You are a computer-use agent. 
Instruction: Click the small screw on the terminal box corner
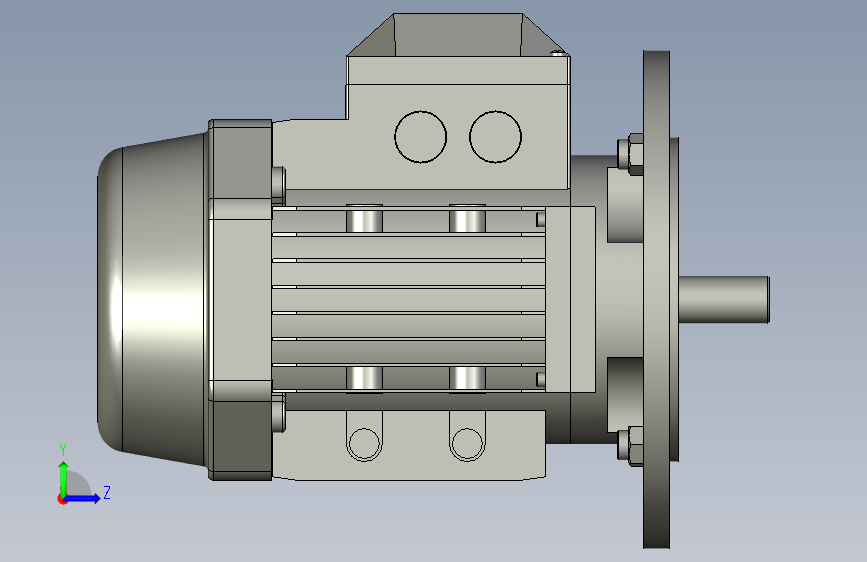coord(559,53)
